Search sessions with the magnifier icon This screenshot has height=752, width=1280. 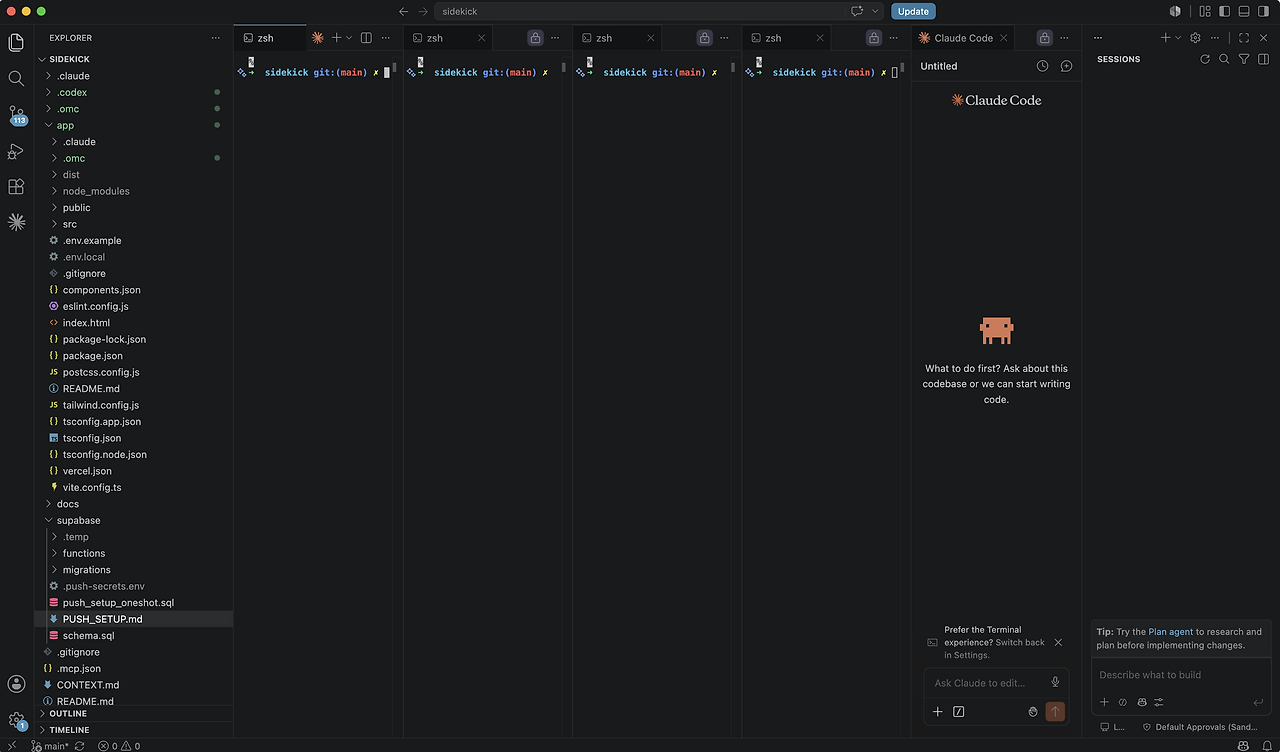[x=1224, y=59]
